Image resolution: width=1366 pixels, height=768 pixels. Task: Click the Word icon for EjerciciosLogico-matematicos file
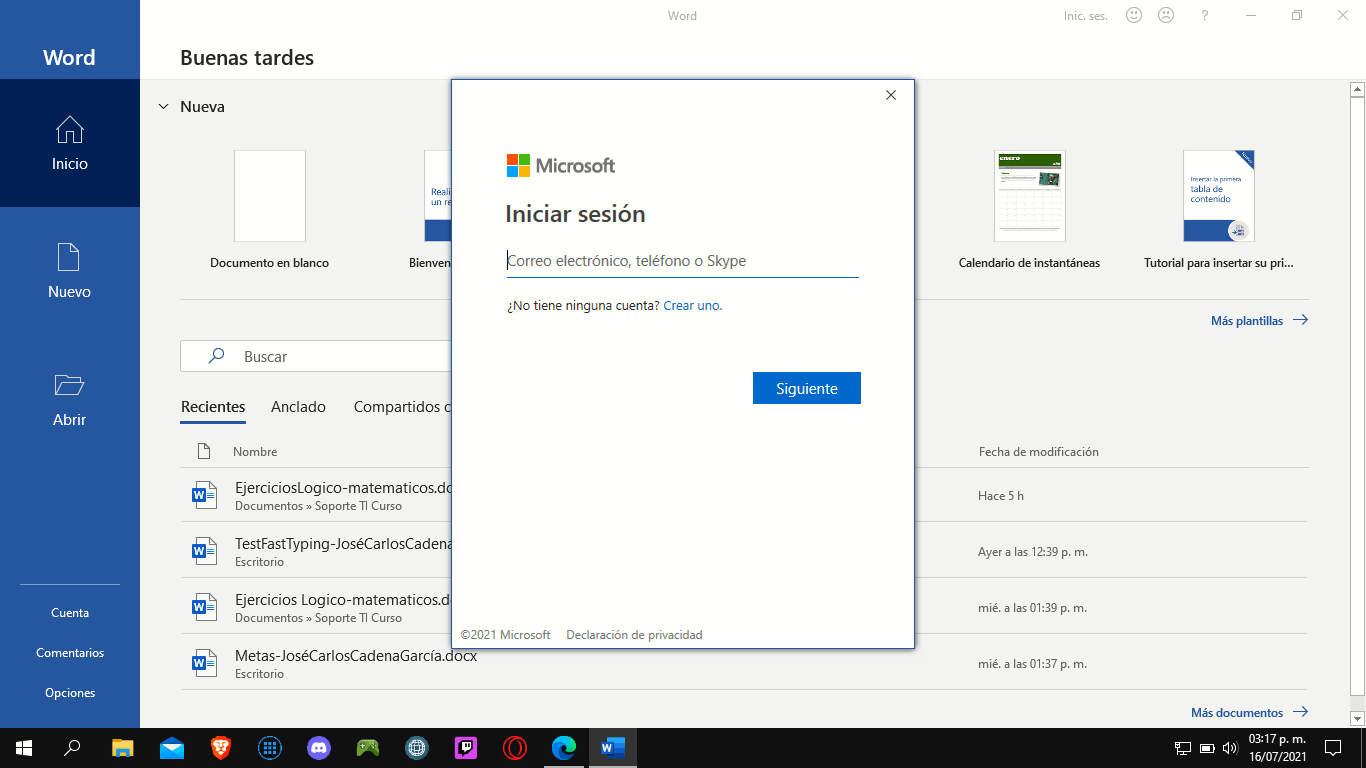coord(204,495)
